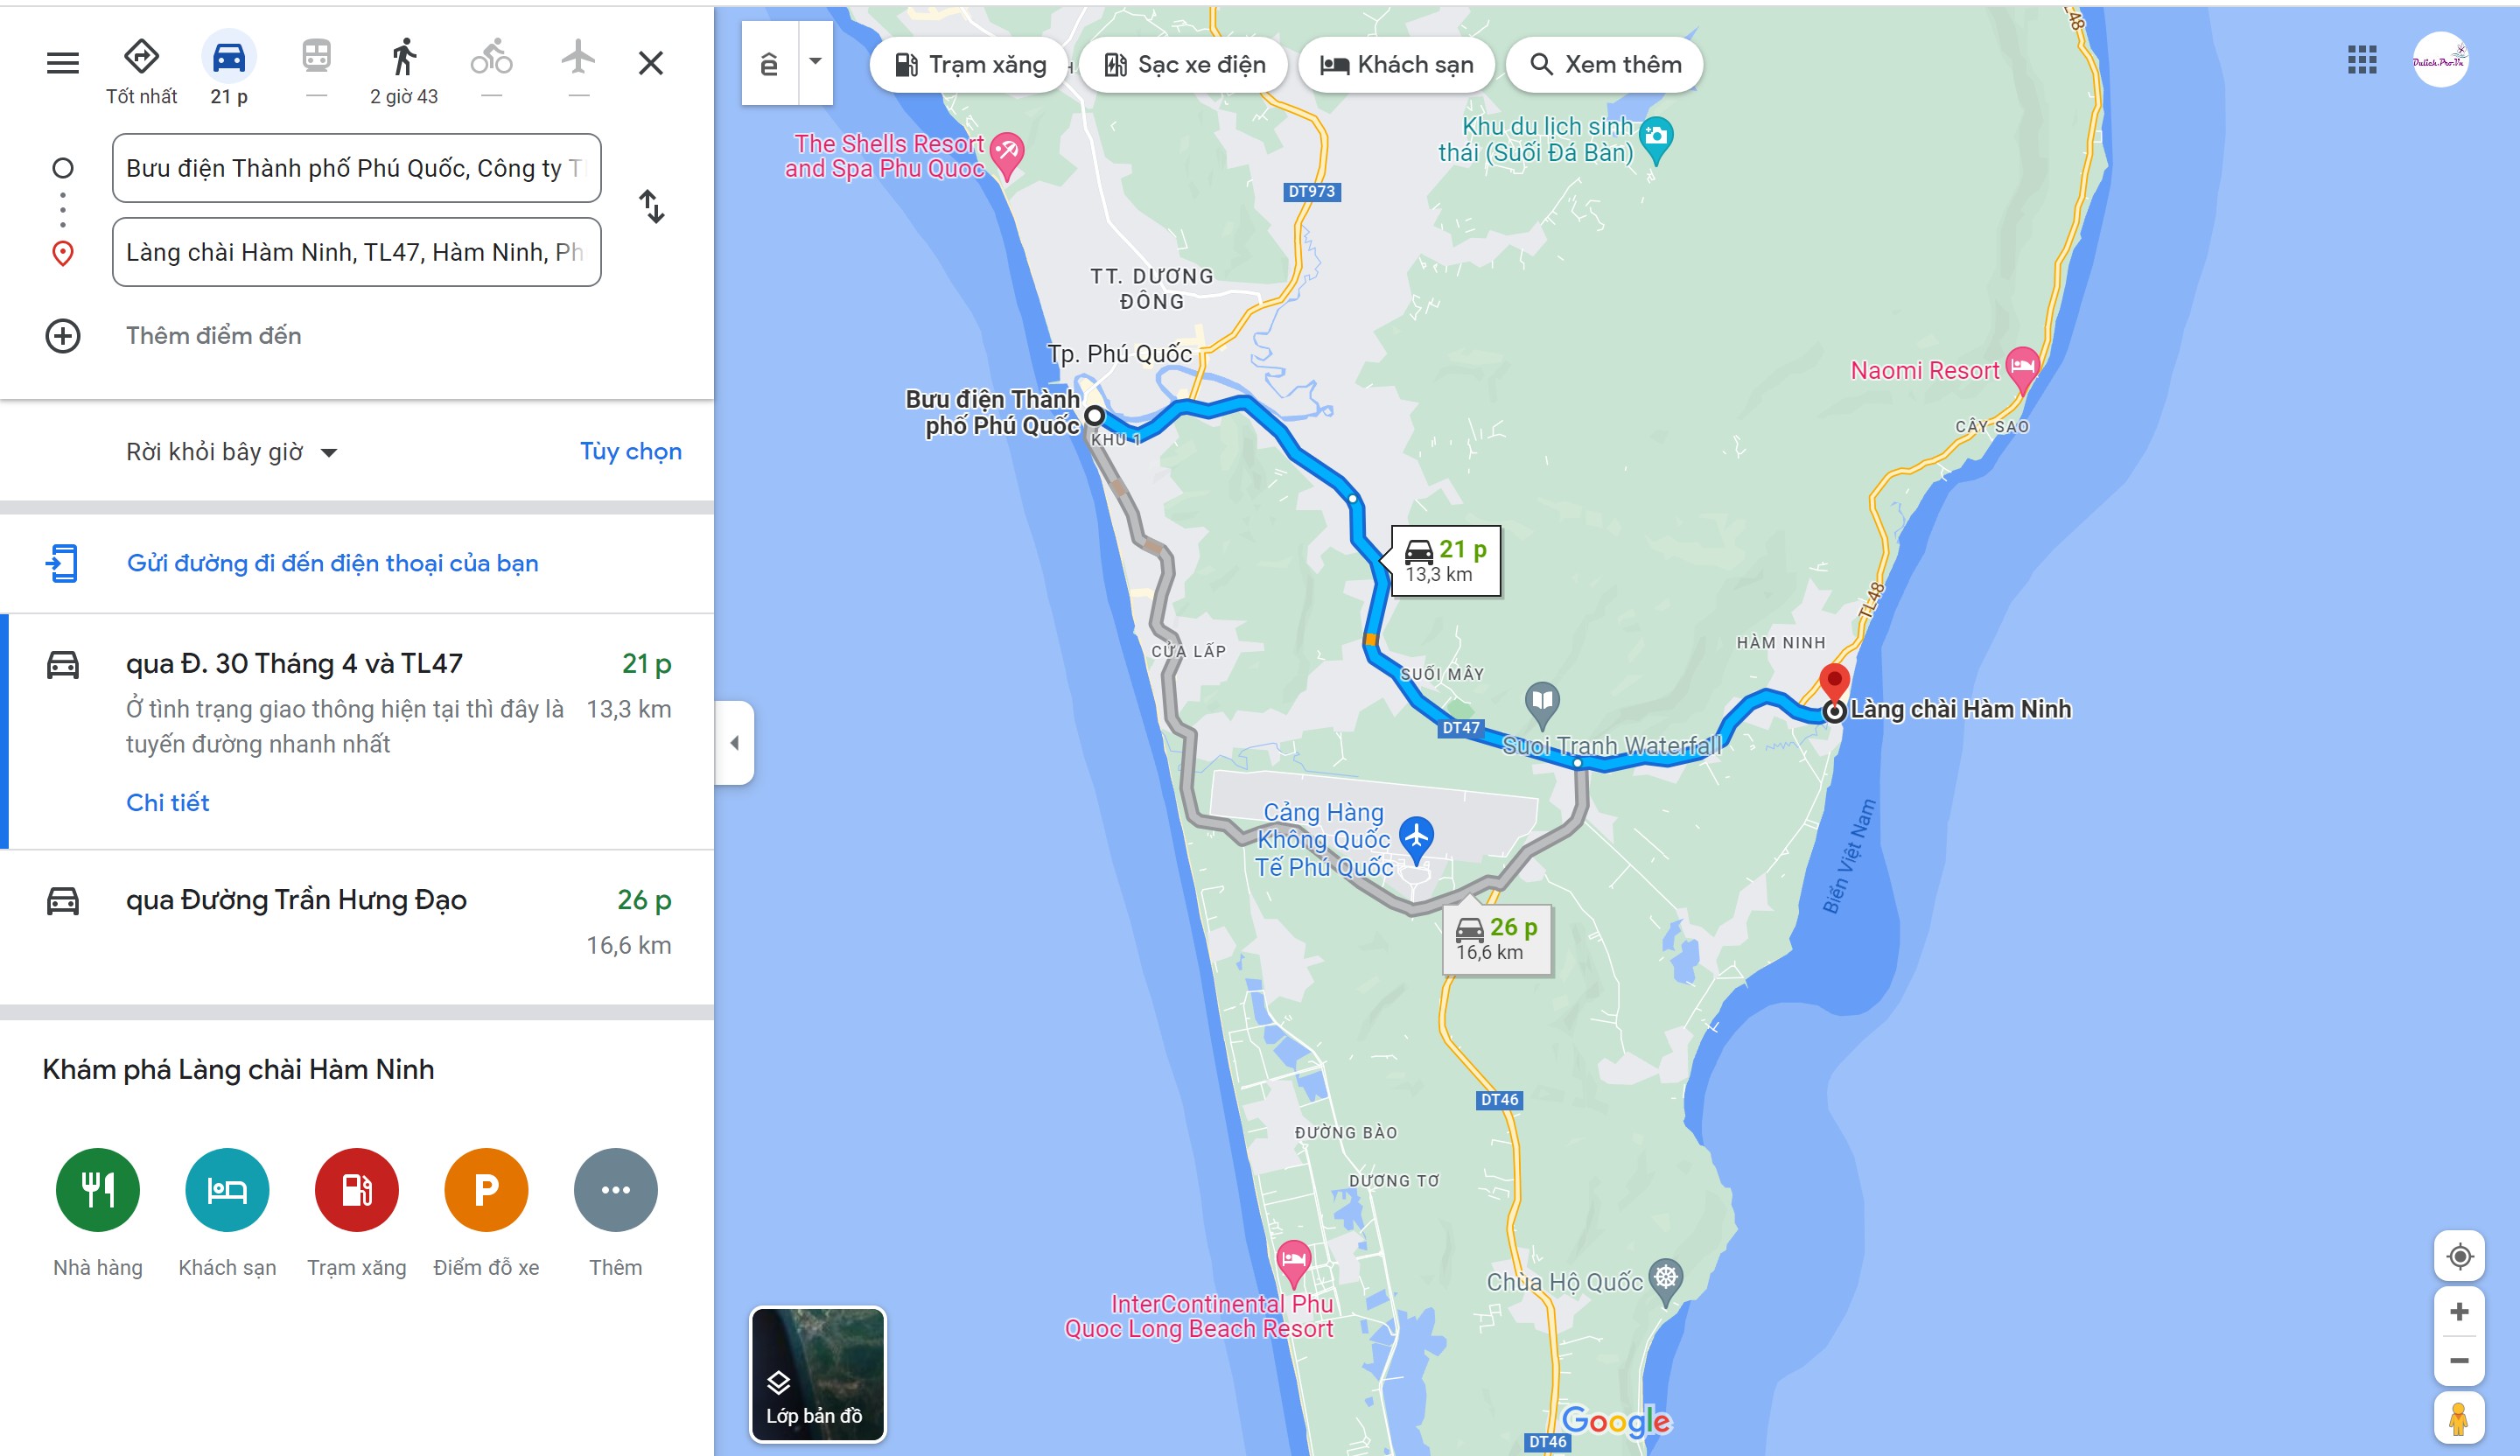Viewport: 2520px width, 1456px height.
Task: Open the hamburger main menu
Action: [x=62, y=63]
